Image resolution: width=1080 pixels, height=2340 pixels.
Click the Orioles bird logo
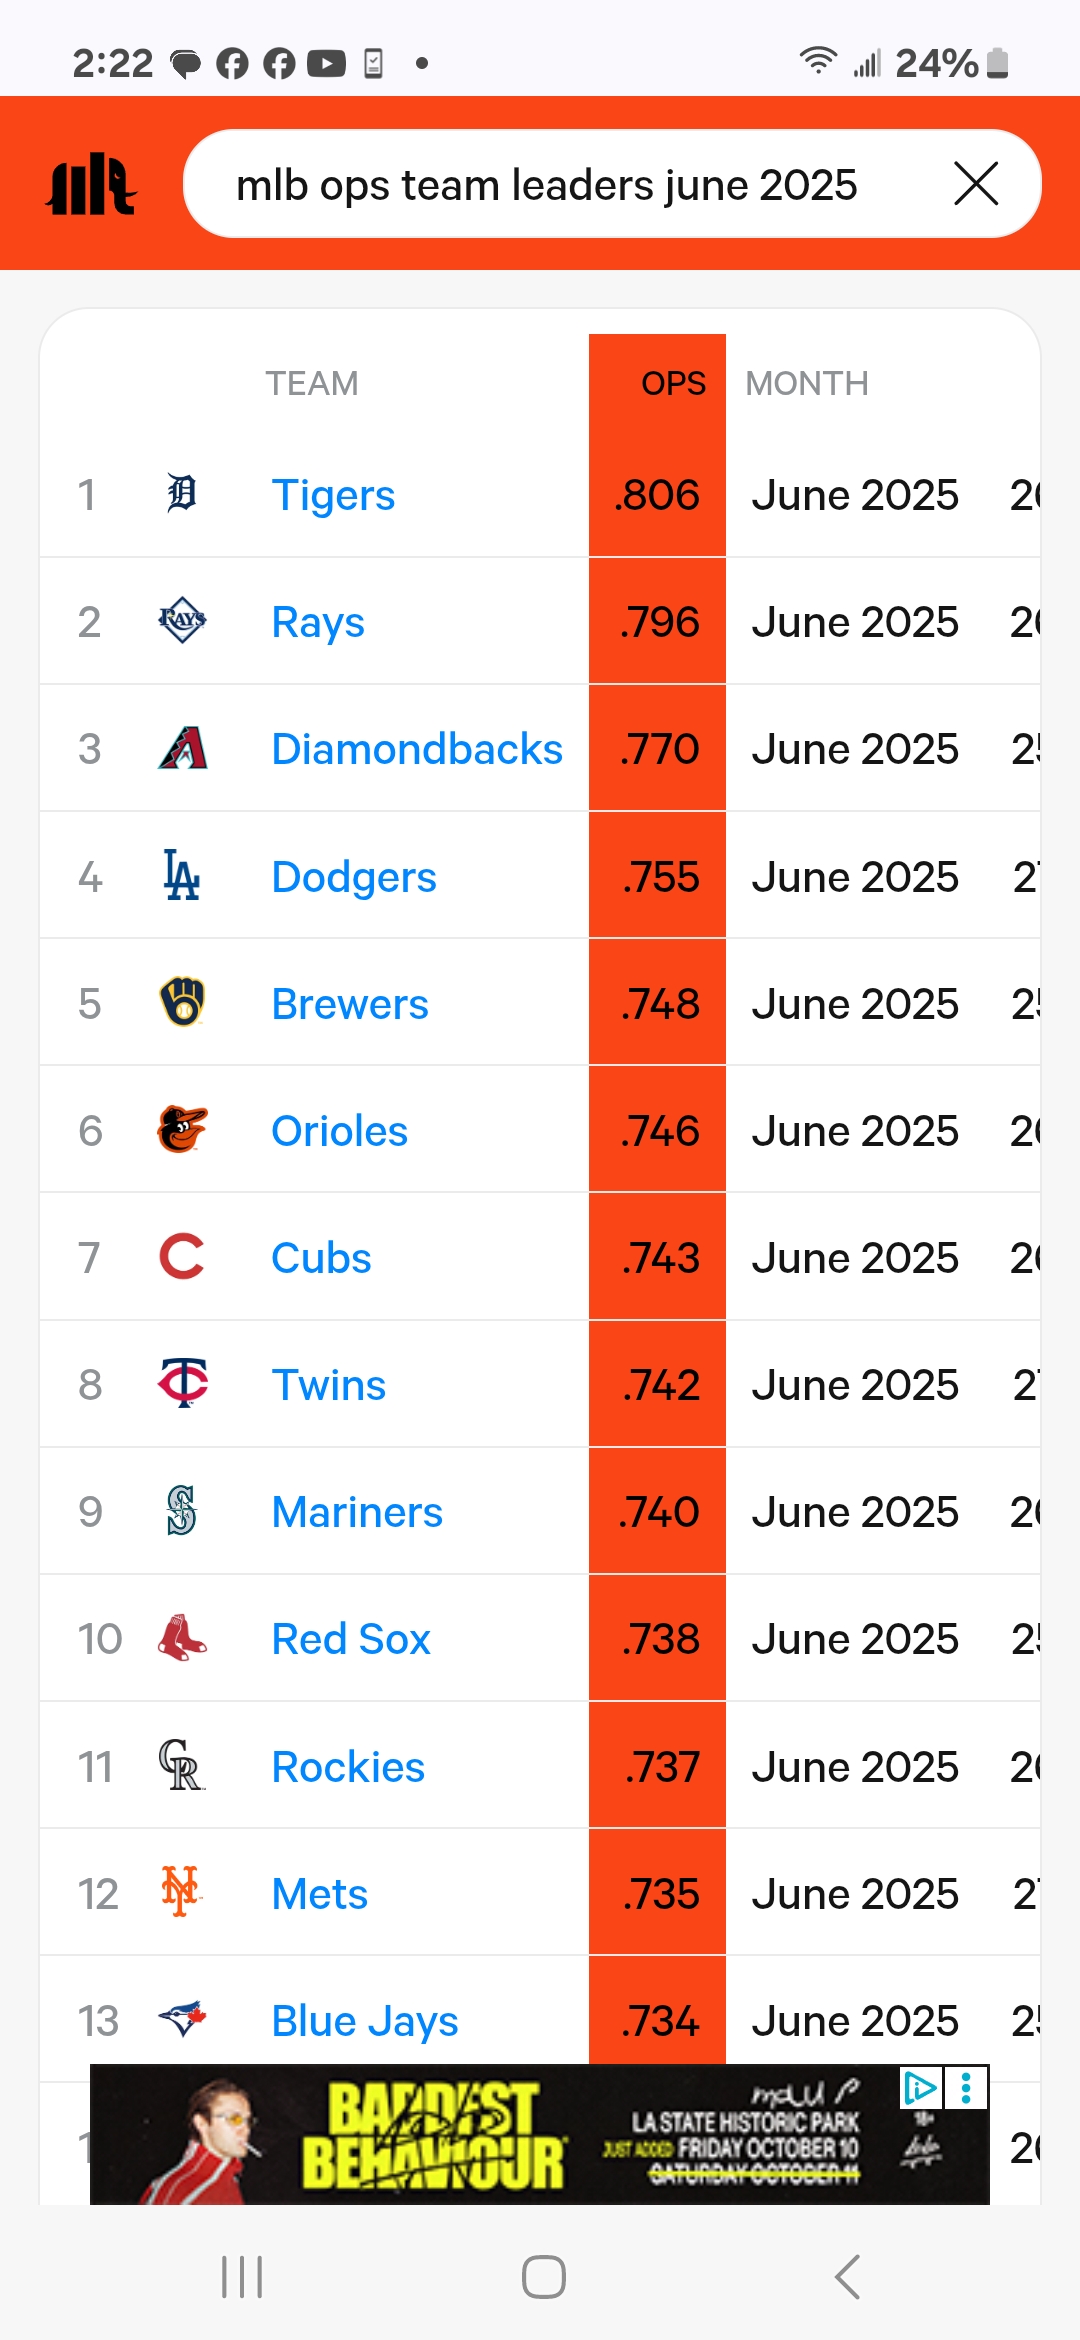pyautogui.click(x=182, y=1130)
